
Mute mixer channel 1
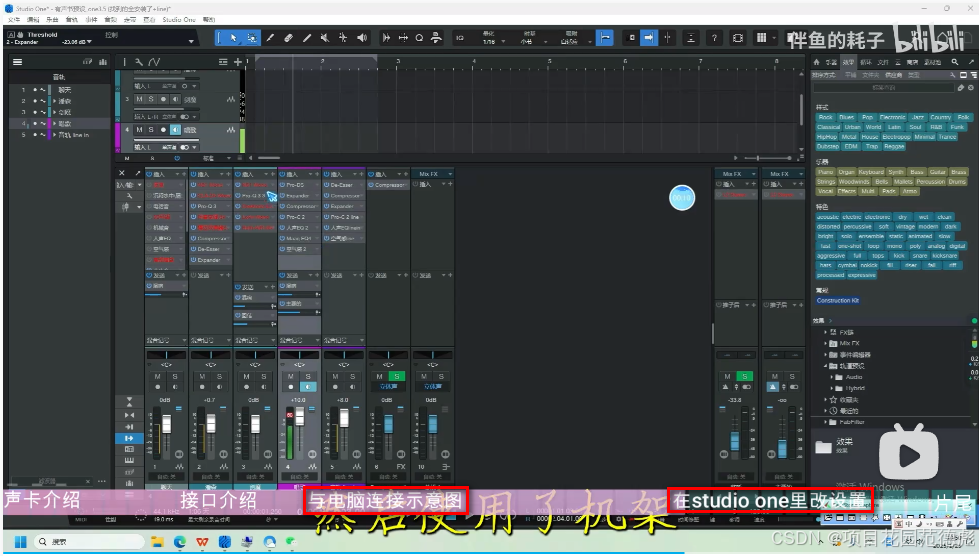point(157,376)
